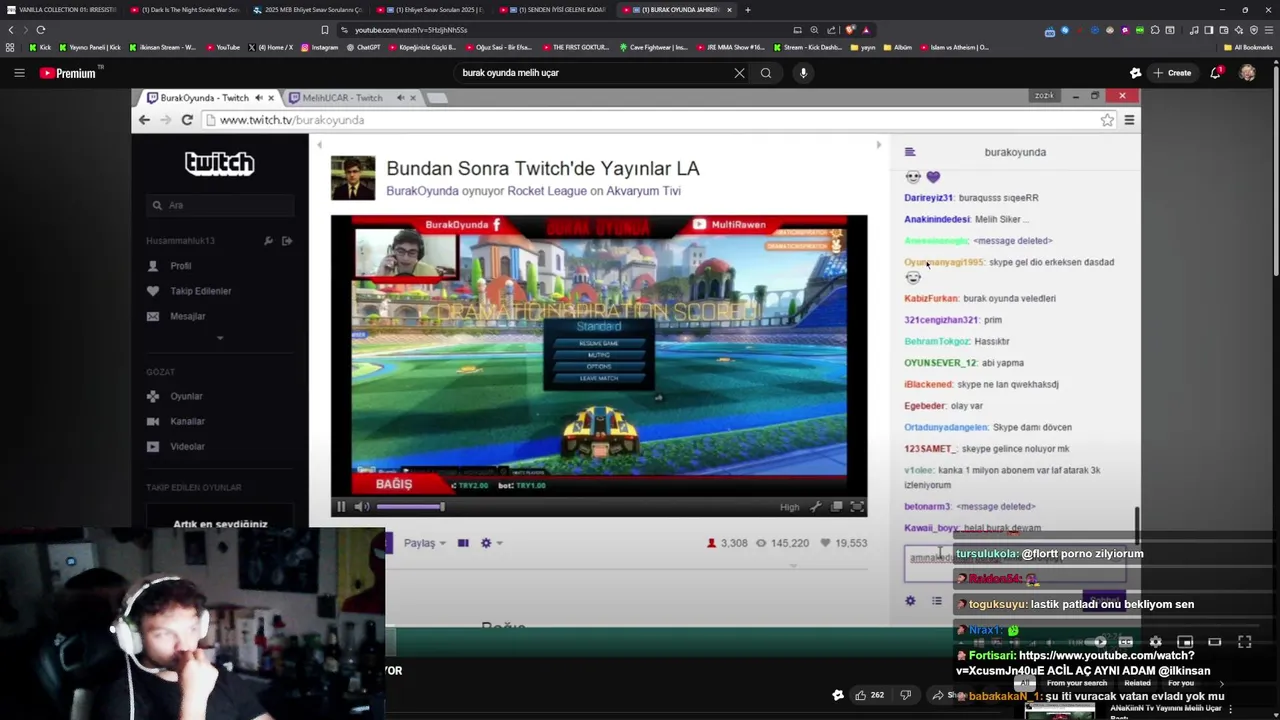Open Twitch chat settings gear
Screen dimensions: 1280x720
pos(910,601)
